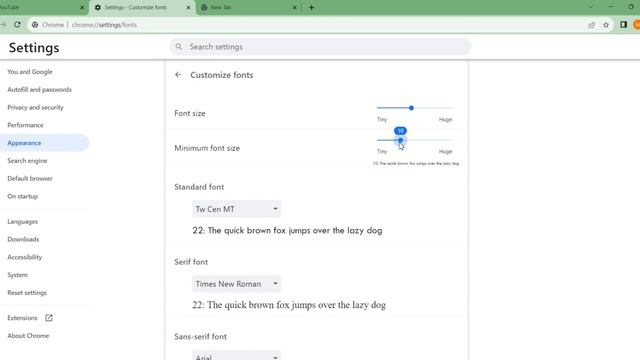Click inside the Search settings field
The height and width of the screenshot is (360, 640).
coord(320,47)
